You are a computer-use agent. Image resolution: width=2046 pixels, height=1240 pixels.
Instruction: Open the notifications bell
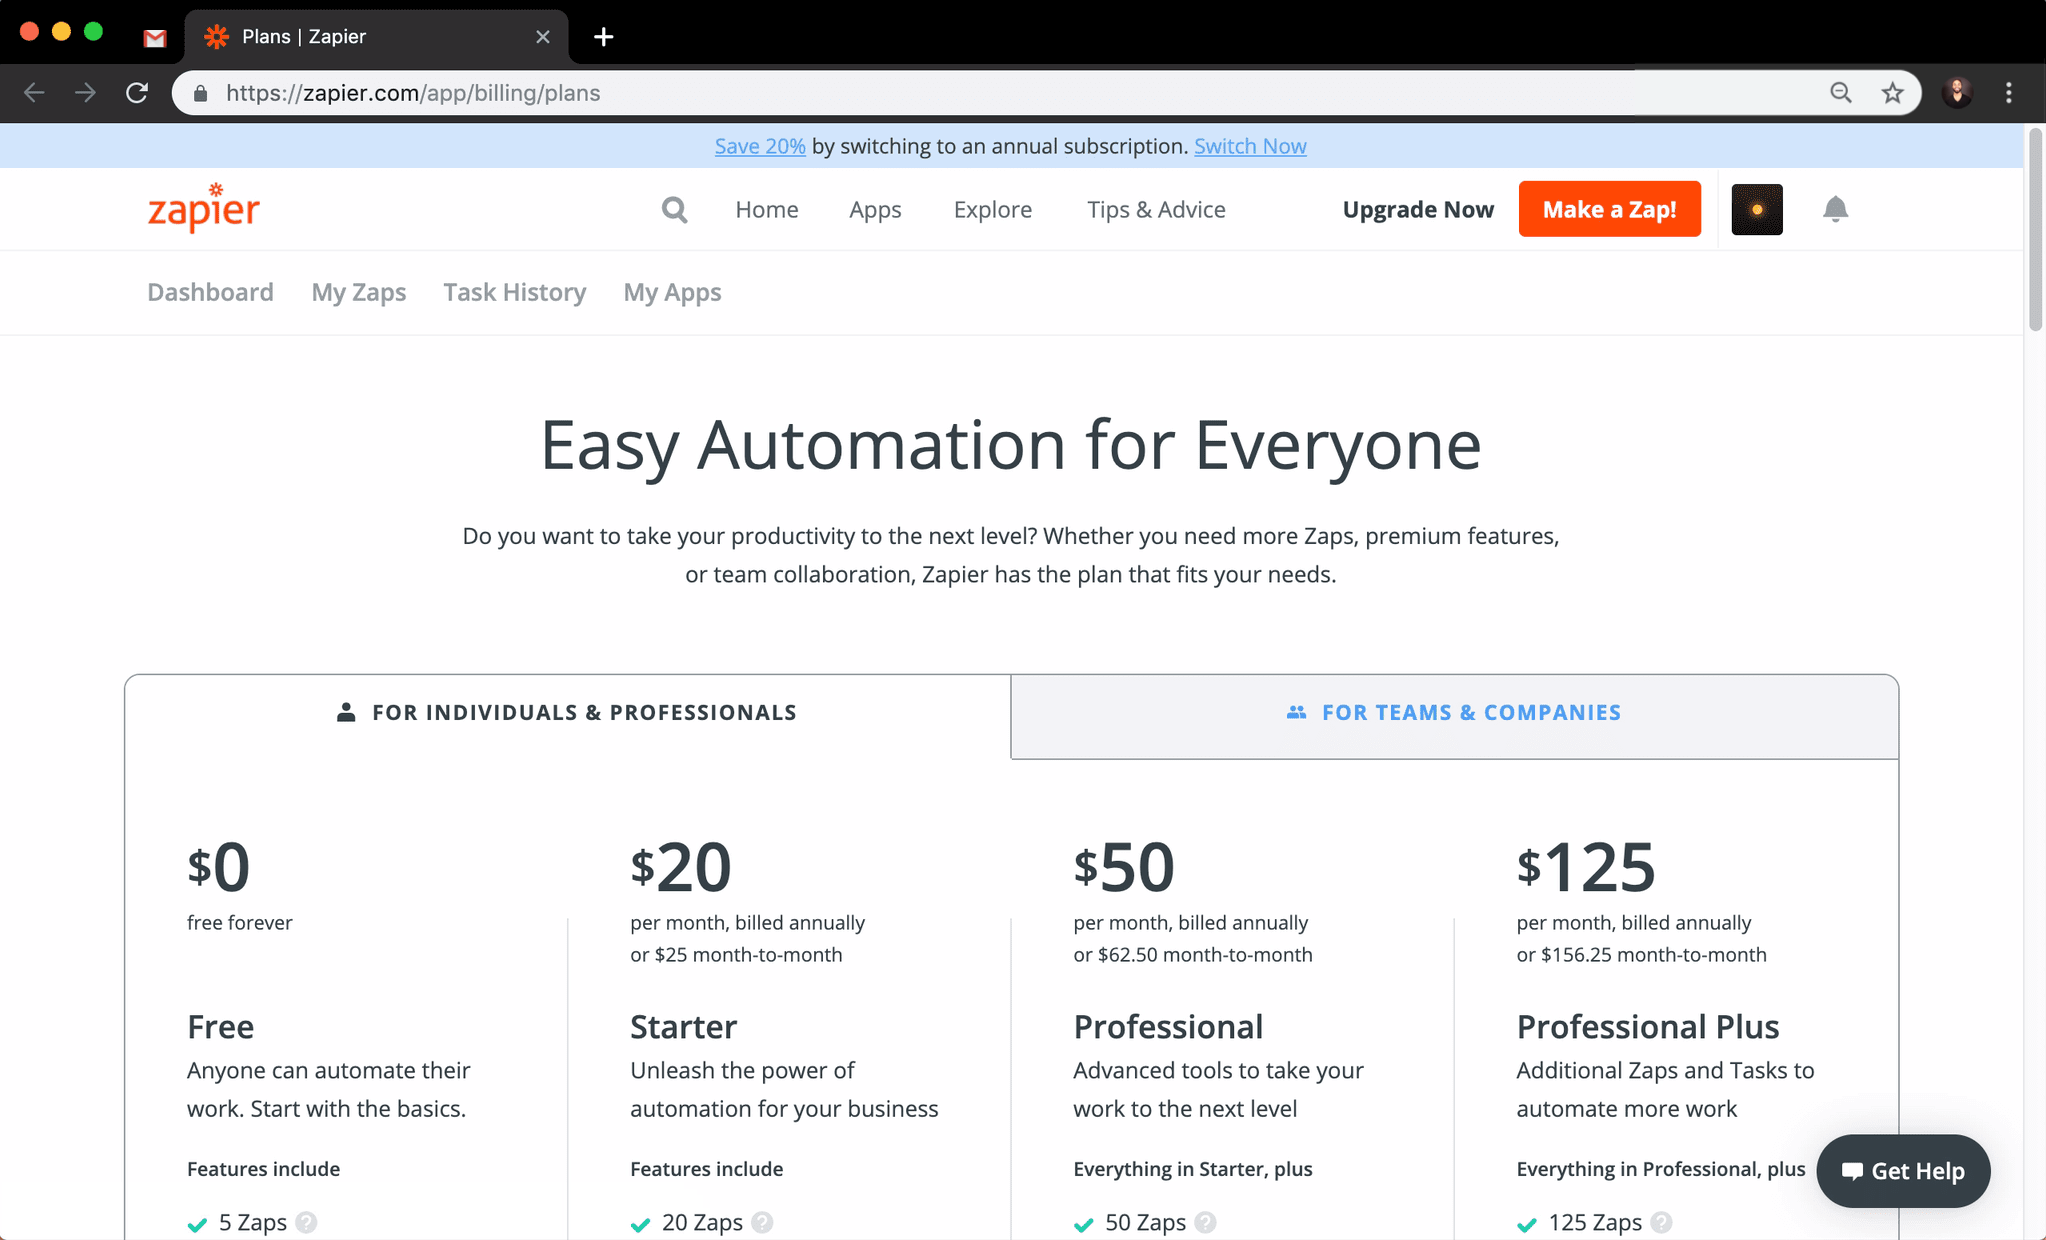[x=1835, y=209]
